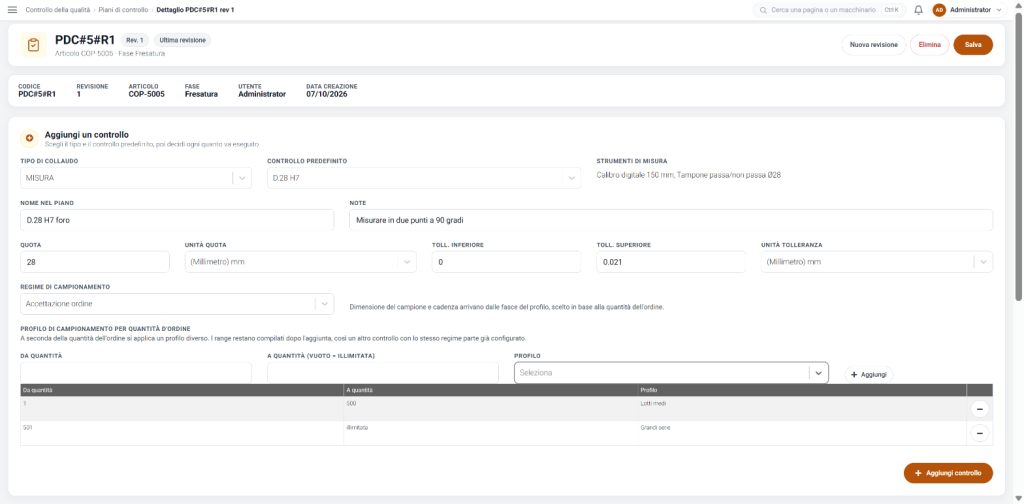Click the notifications bell icon
Image resolution: width=1024 pixels, height=504 pixels.
click(918, 10)
